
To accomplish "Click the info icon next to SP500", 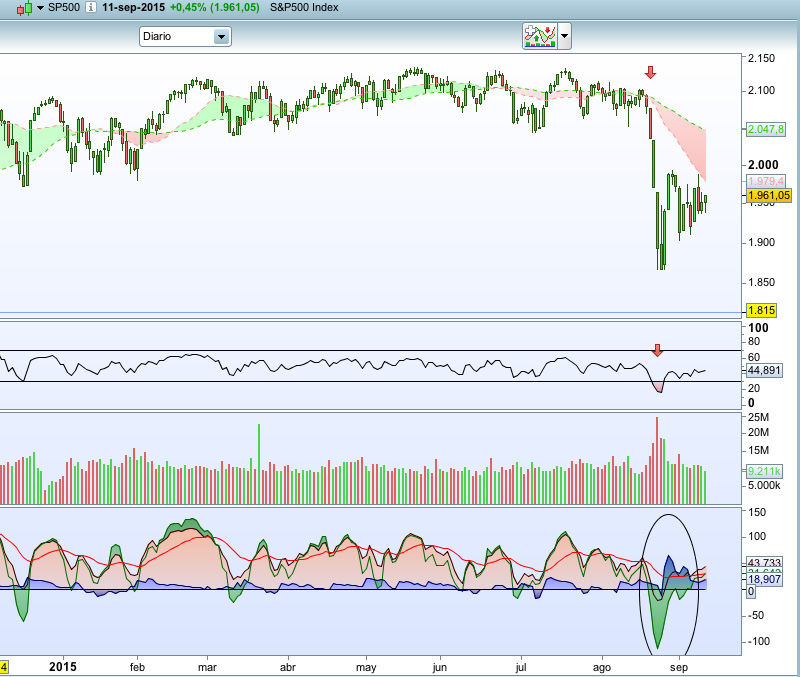I will (90, 8).
